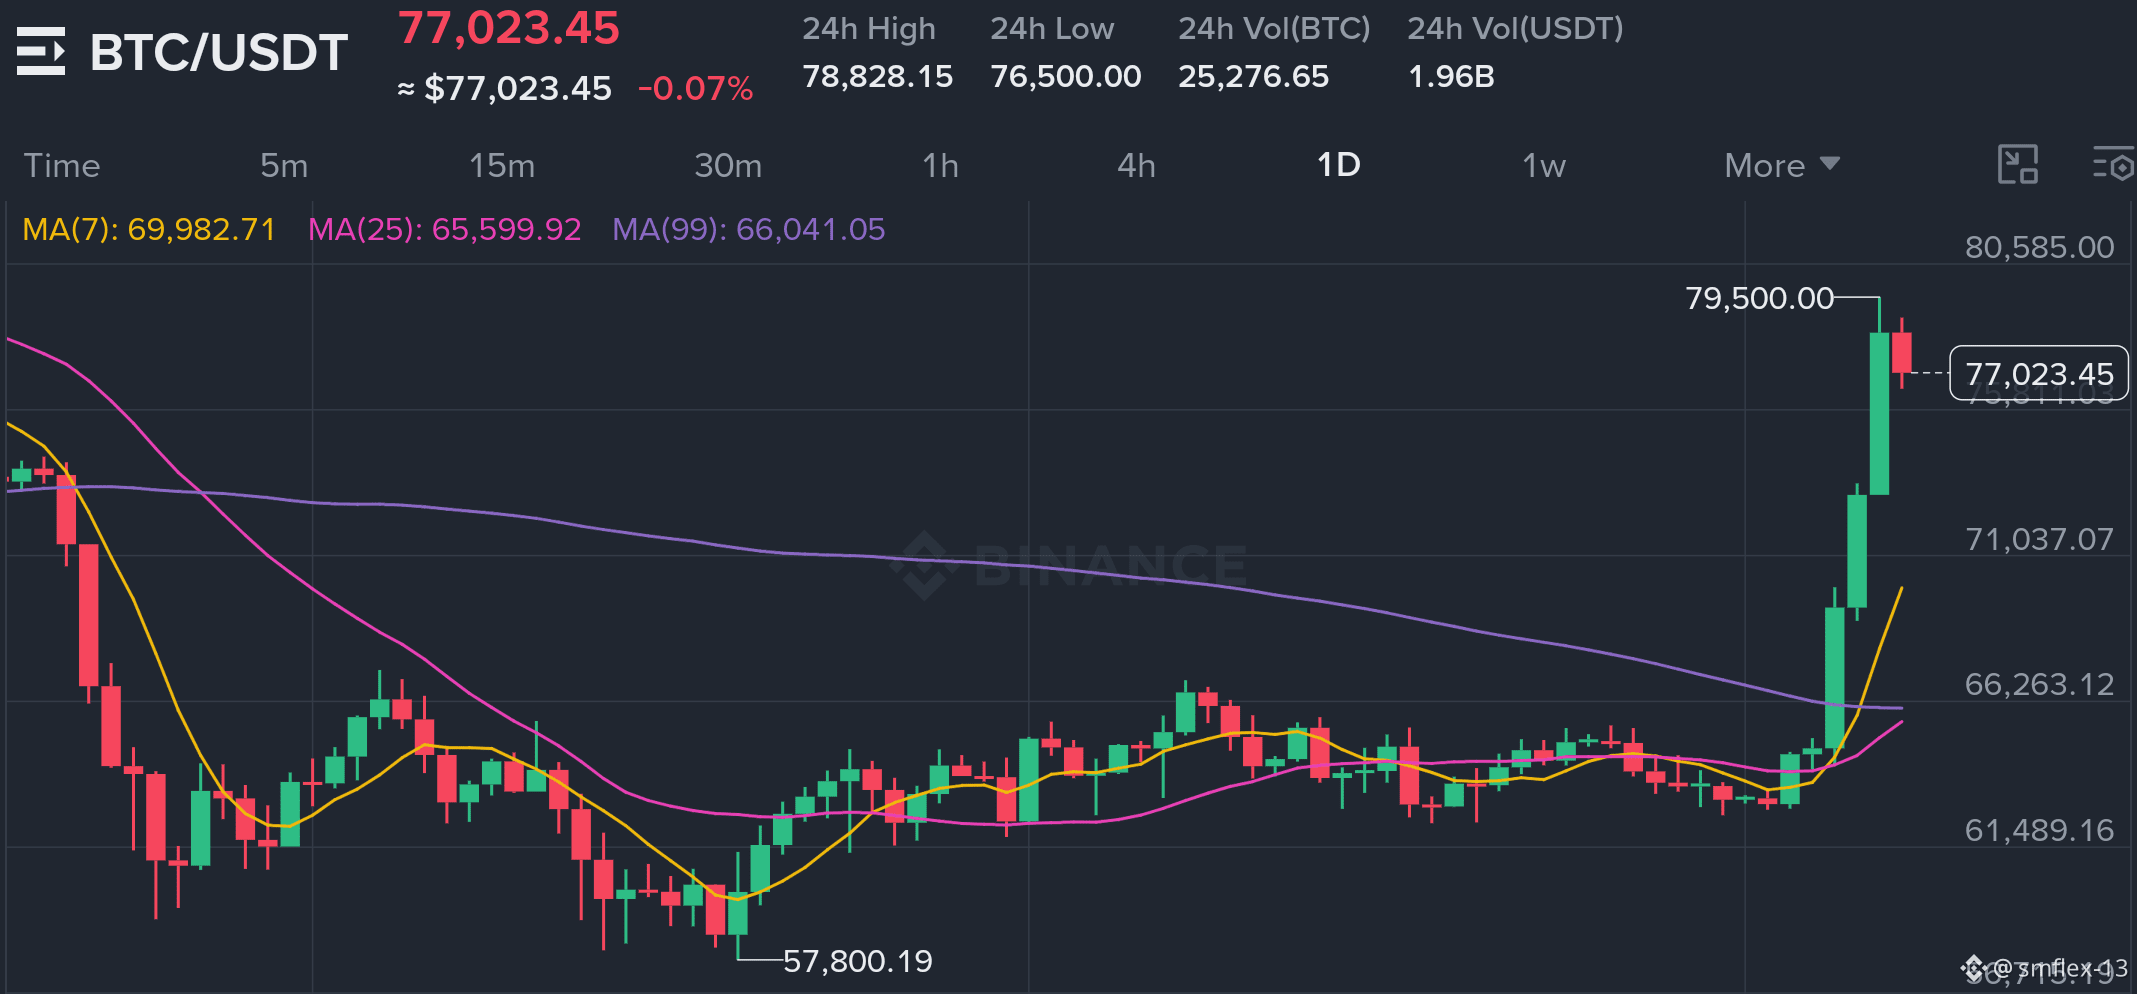2137x994 pixels.
Task: Click the 24h Low value 76,500.00
Action: (1066, 77)
